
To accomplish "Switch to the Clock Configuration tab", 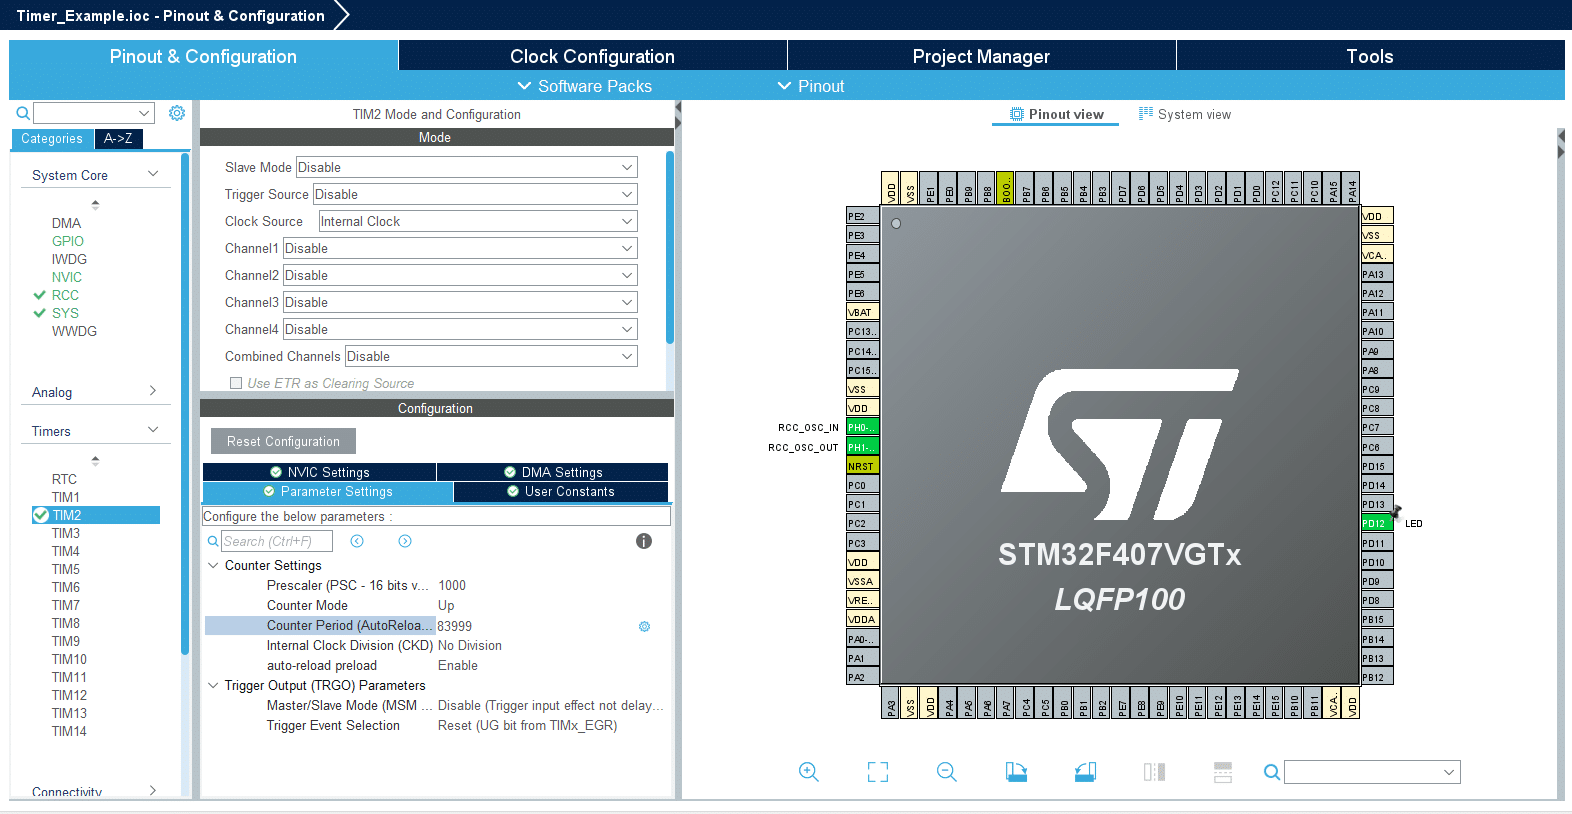I will pos(592,56).
